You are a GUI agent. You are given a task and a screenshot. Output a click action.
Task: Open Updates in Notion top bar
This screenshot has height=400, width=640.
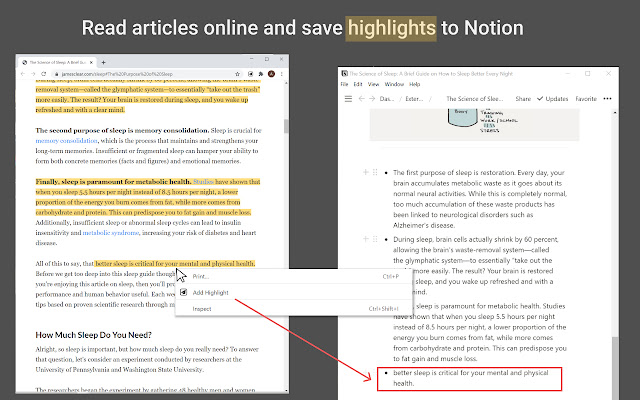click(552, 99)
